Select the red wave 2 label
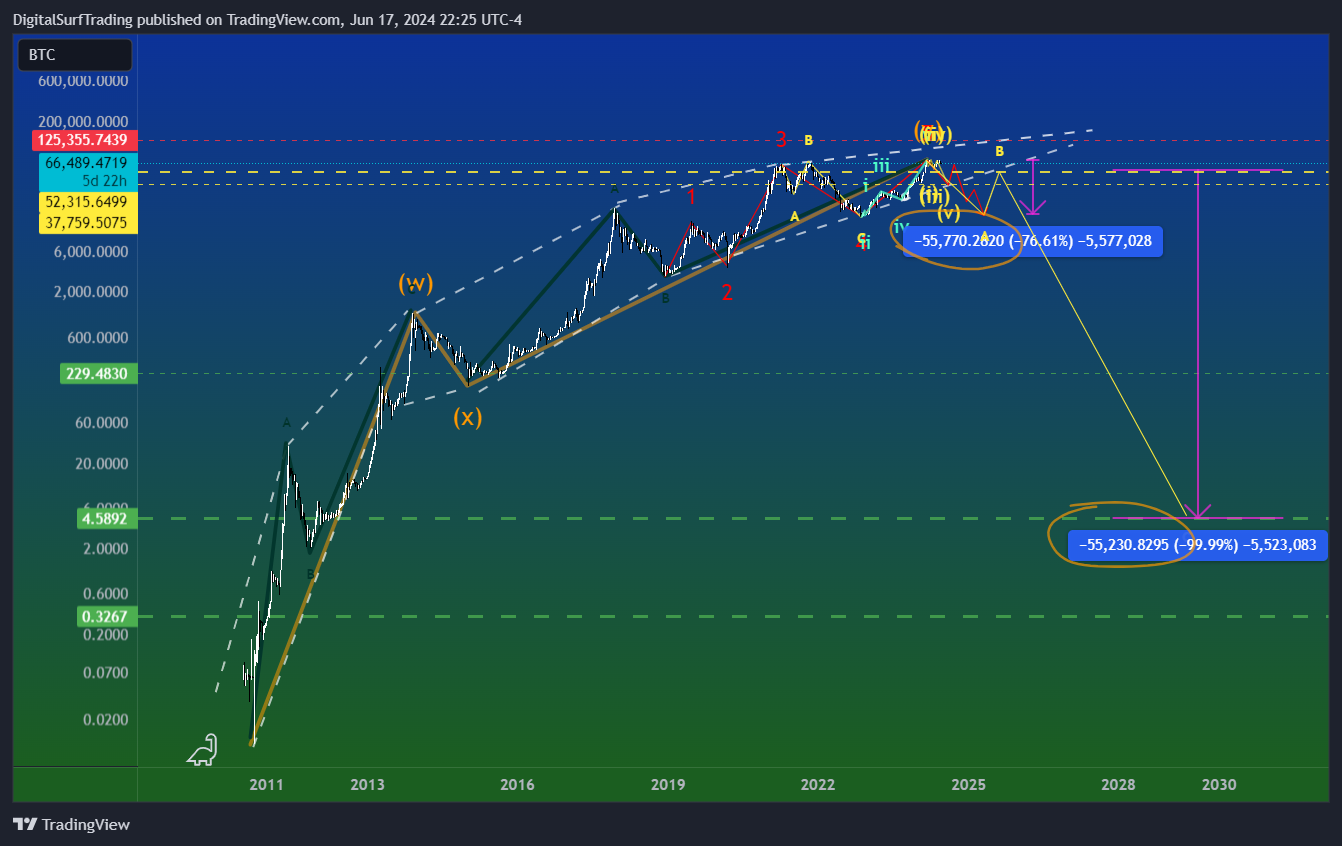The width and height of the screenshot is (1342, 846). click(x=727, y=292)
